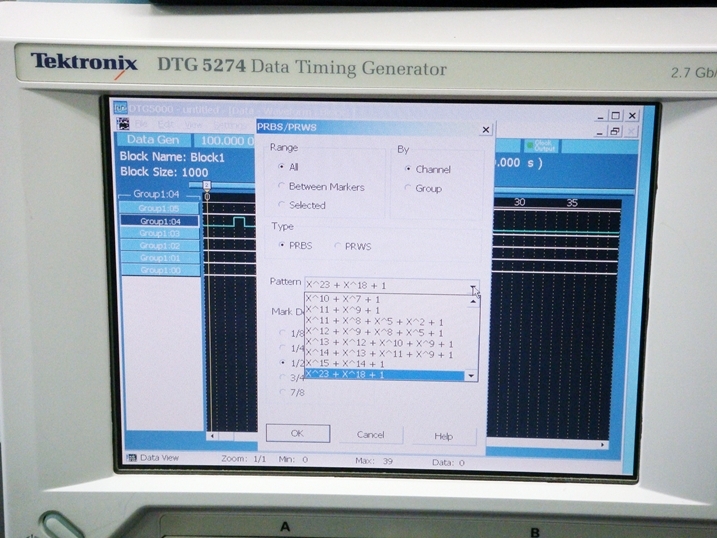Image resolution: width=717 pixels, height=538 pixels.
Task: Open the Settings menu
Action: point(230,125)
